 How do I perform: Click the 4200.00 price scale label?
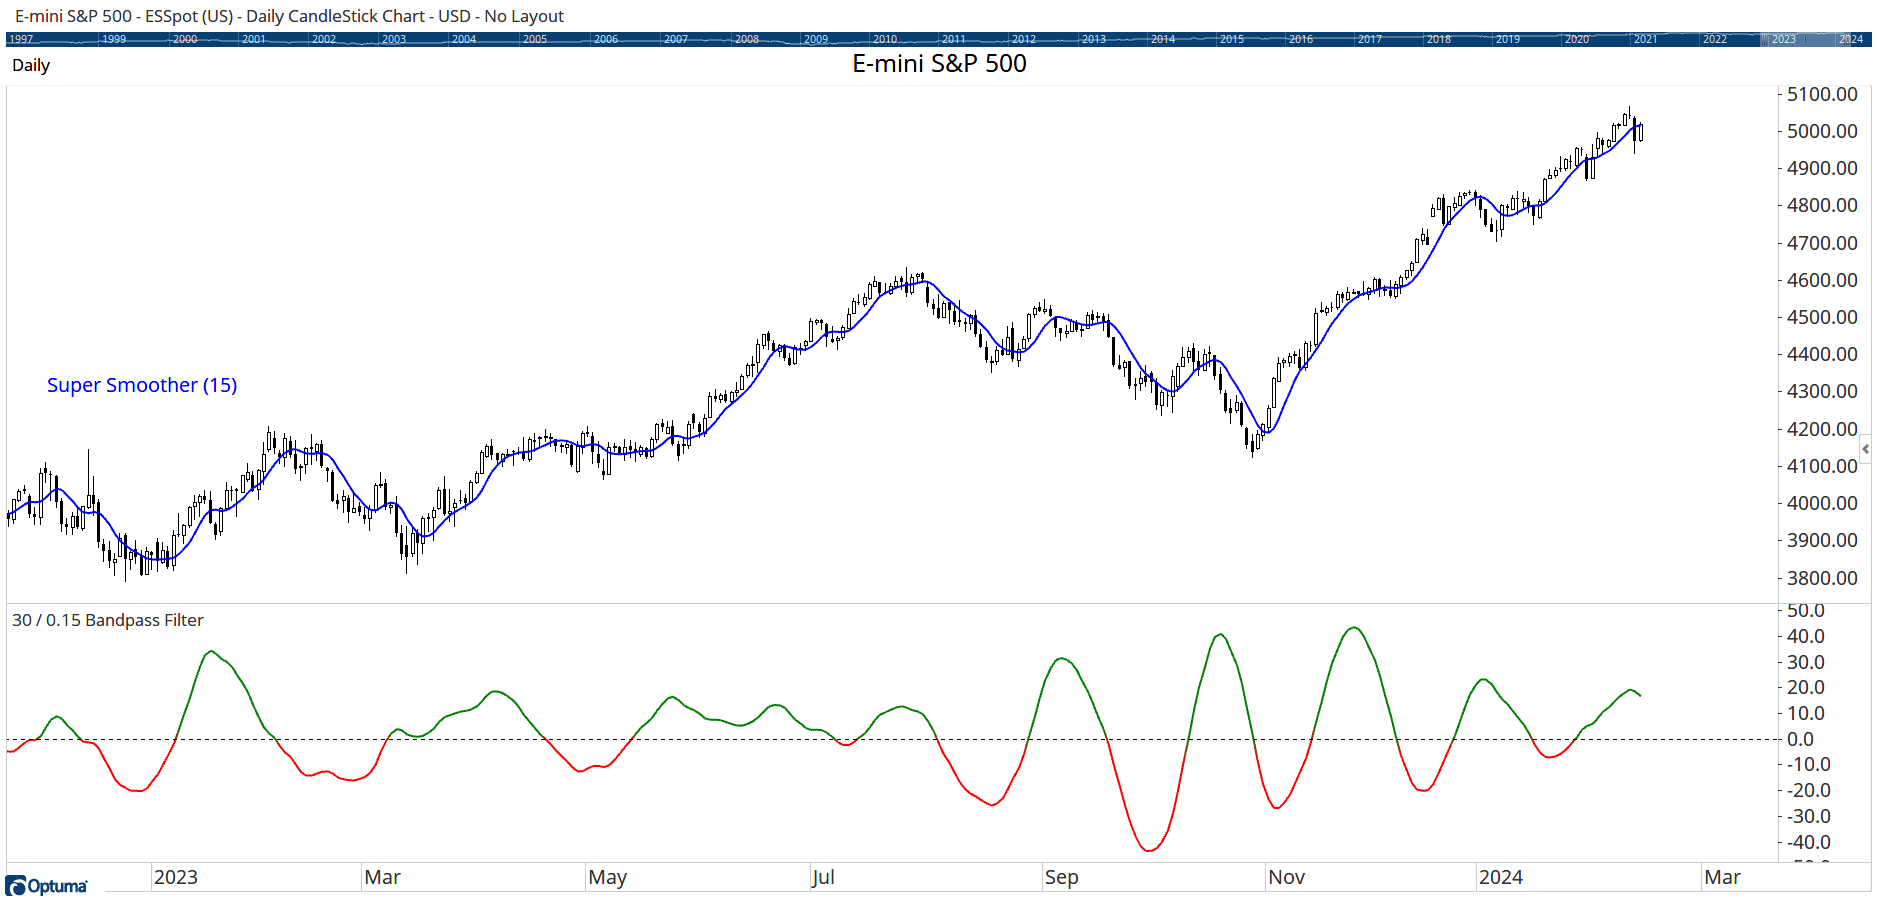(1822, 429)
